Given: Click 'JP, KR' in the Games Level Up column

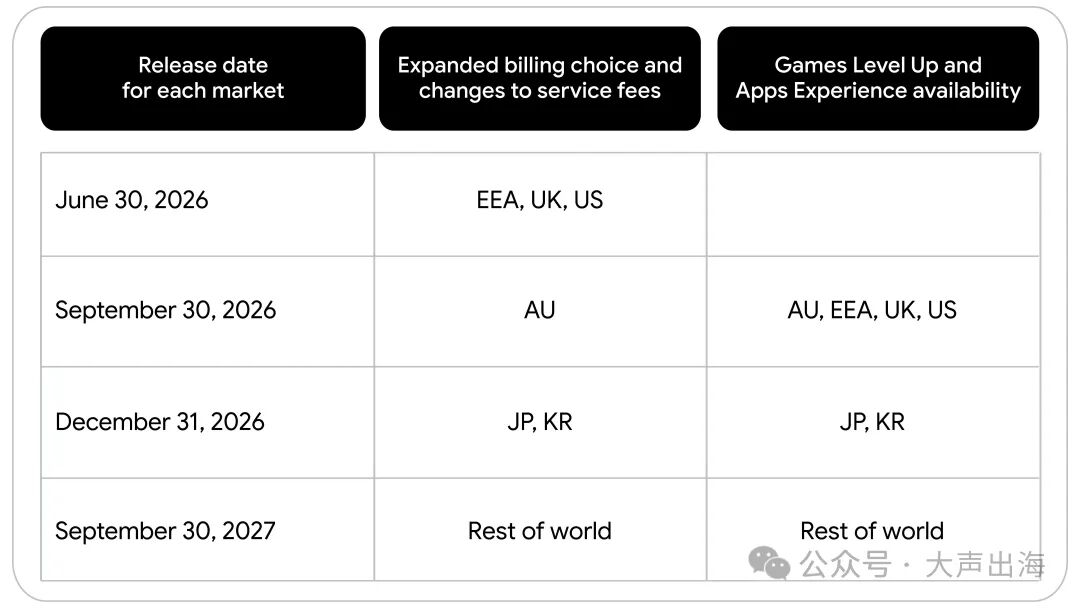Looking at the screenshot, I should pyautogui.click(x=873, y=422).
